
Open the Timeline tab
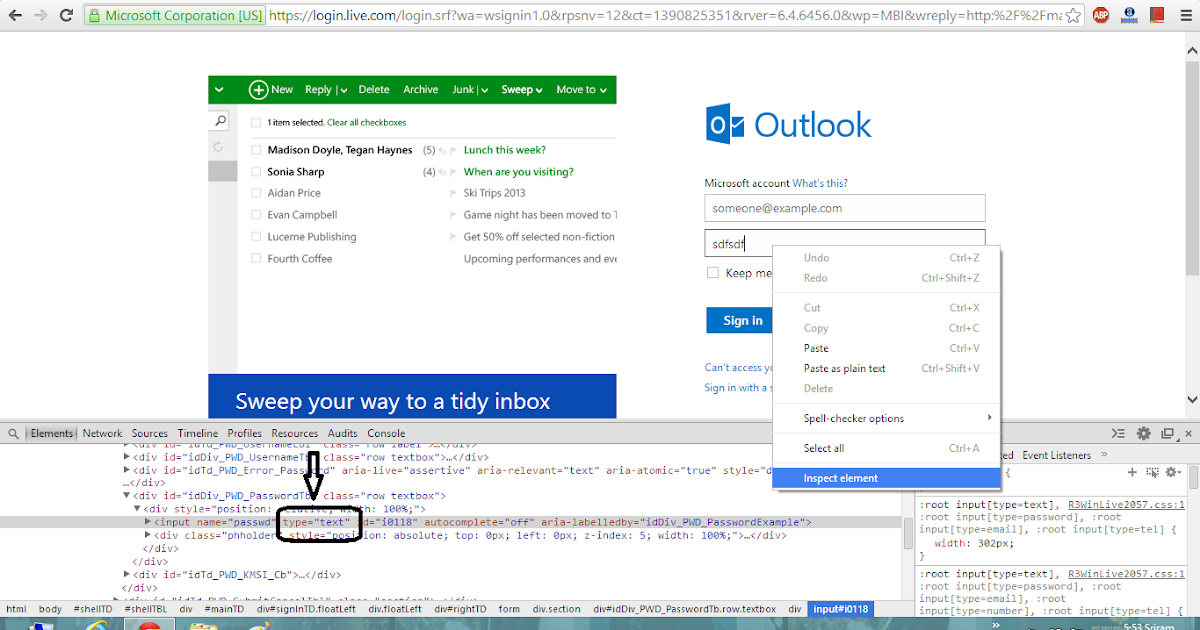tap(198, 434)
